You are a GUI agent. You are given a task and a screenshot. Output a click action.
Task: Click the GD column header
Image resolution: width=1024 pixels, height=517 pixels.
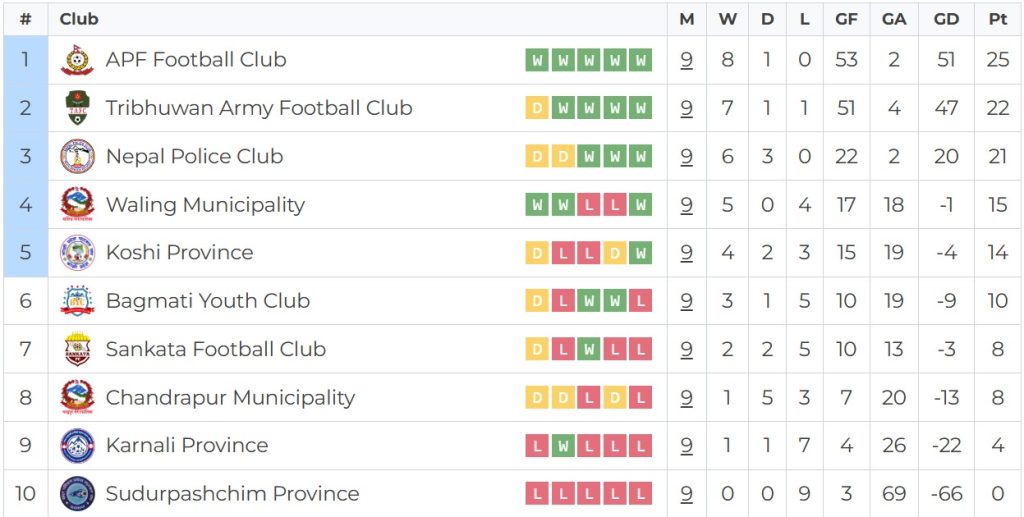click(x=946, y=19)
